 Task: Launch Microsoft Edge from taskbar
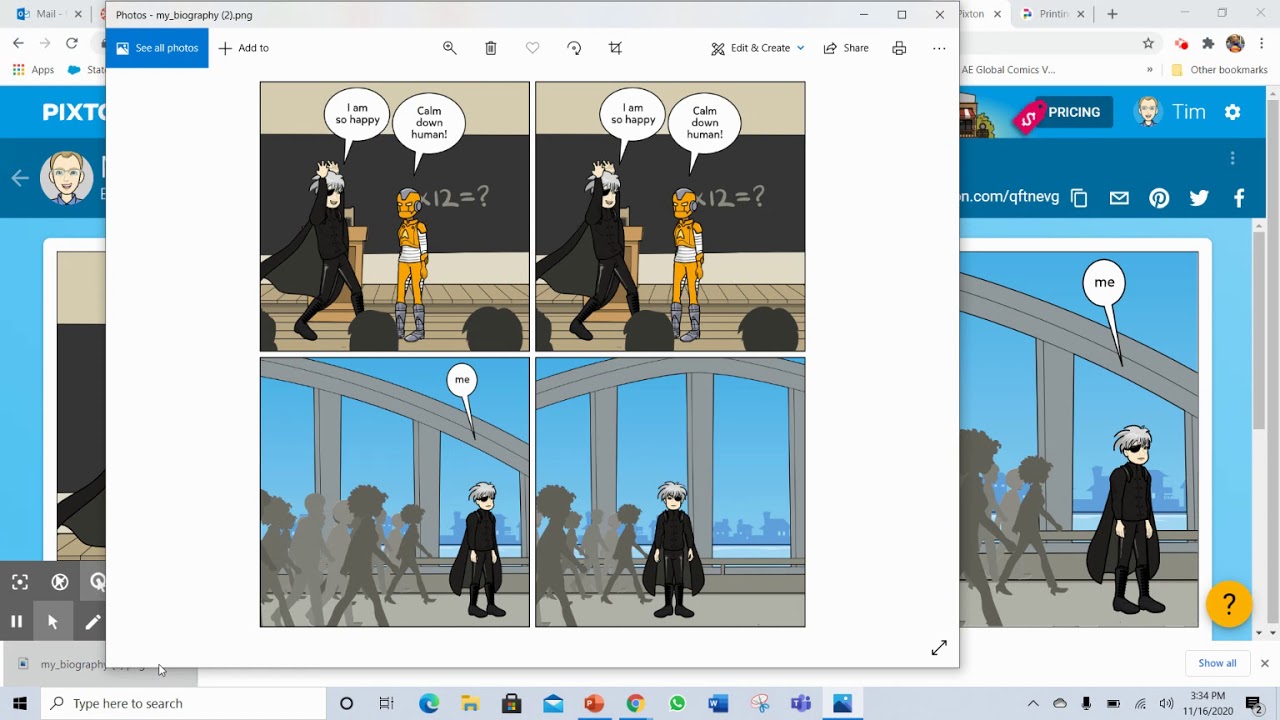tap(429, 703)
